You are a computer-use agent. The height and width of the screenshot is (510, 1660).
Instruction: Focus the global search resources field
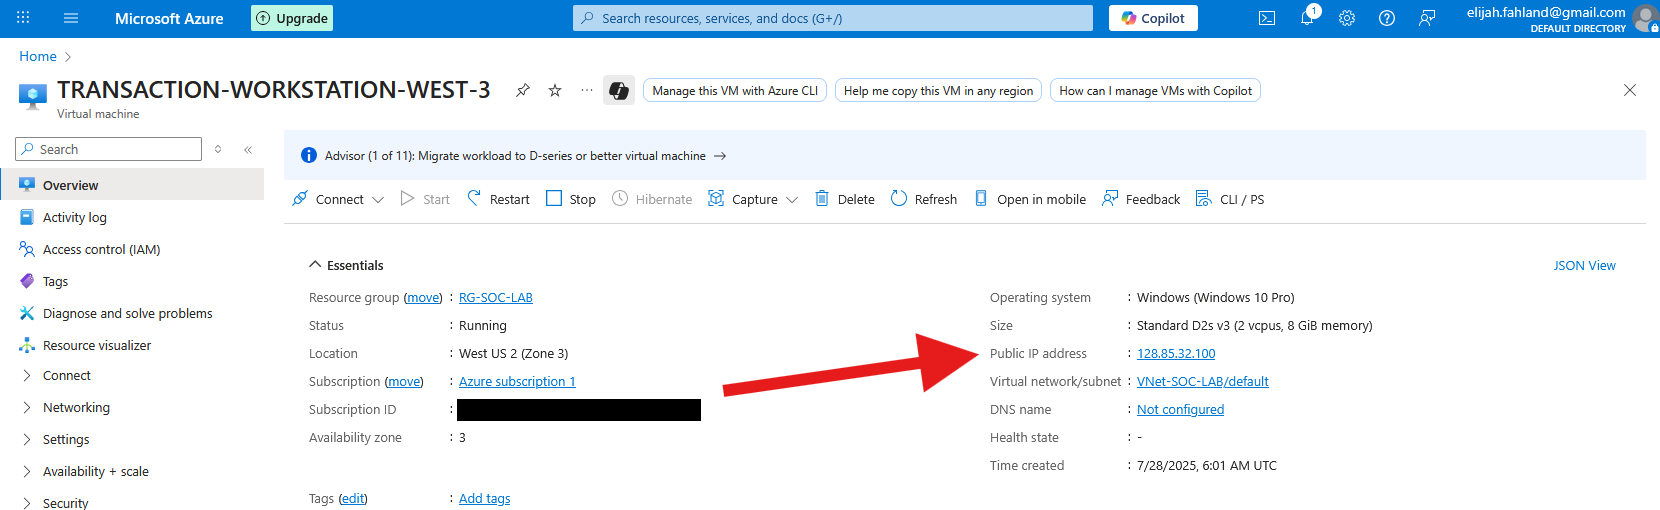pos(833,18)
